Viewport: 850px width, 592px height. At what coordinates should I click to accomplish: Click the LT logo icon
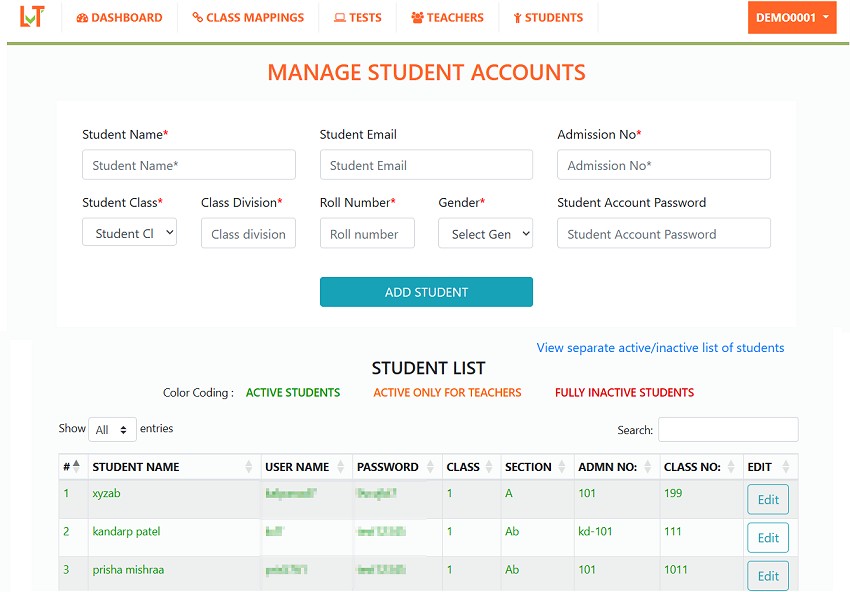(31, 17)
